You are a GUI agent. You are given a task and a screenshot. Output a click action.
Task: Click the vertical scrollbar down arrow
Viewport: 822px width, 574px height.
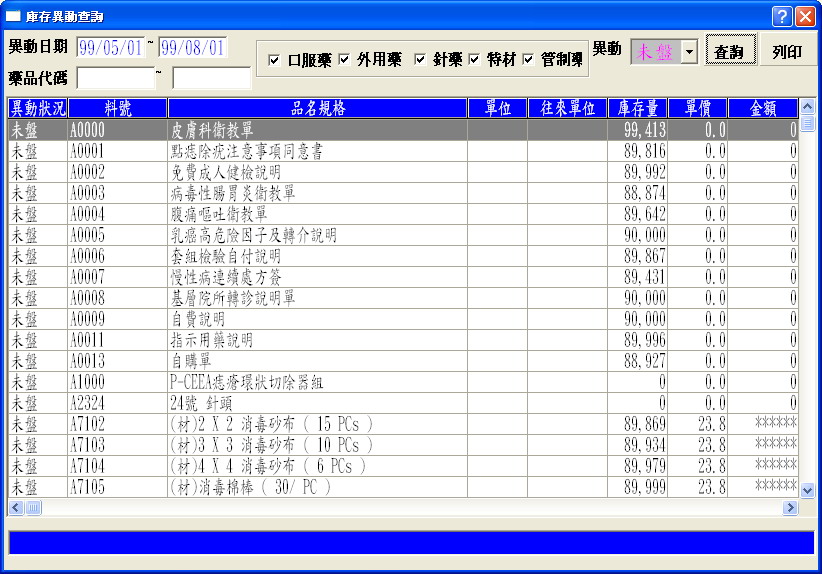(808, 490)
